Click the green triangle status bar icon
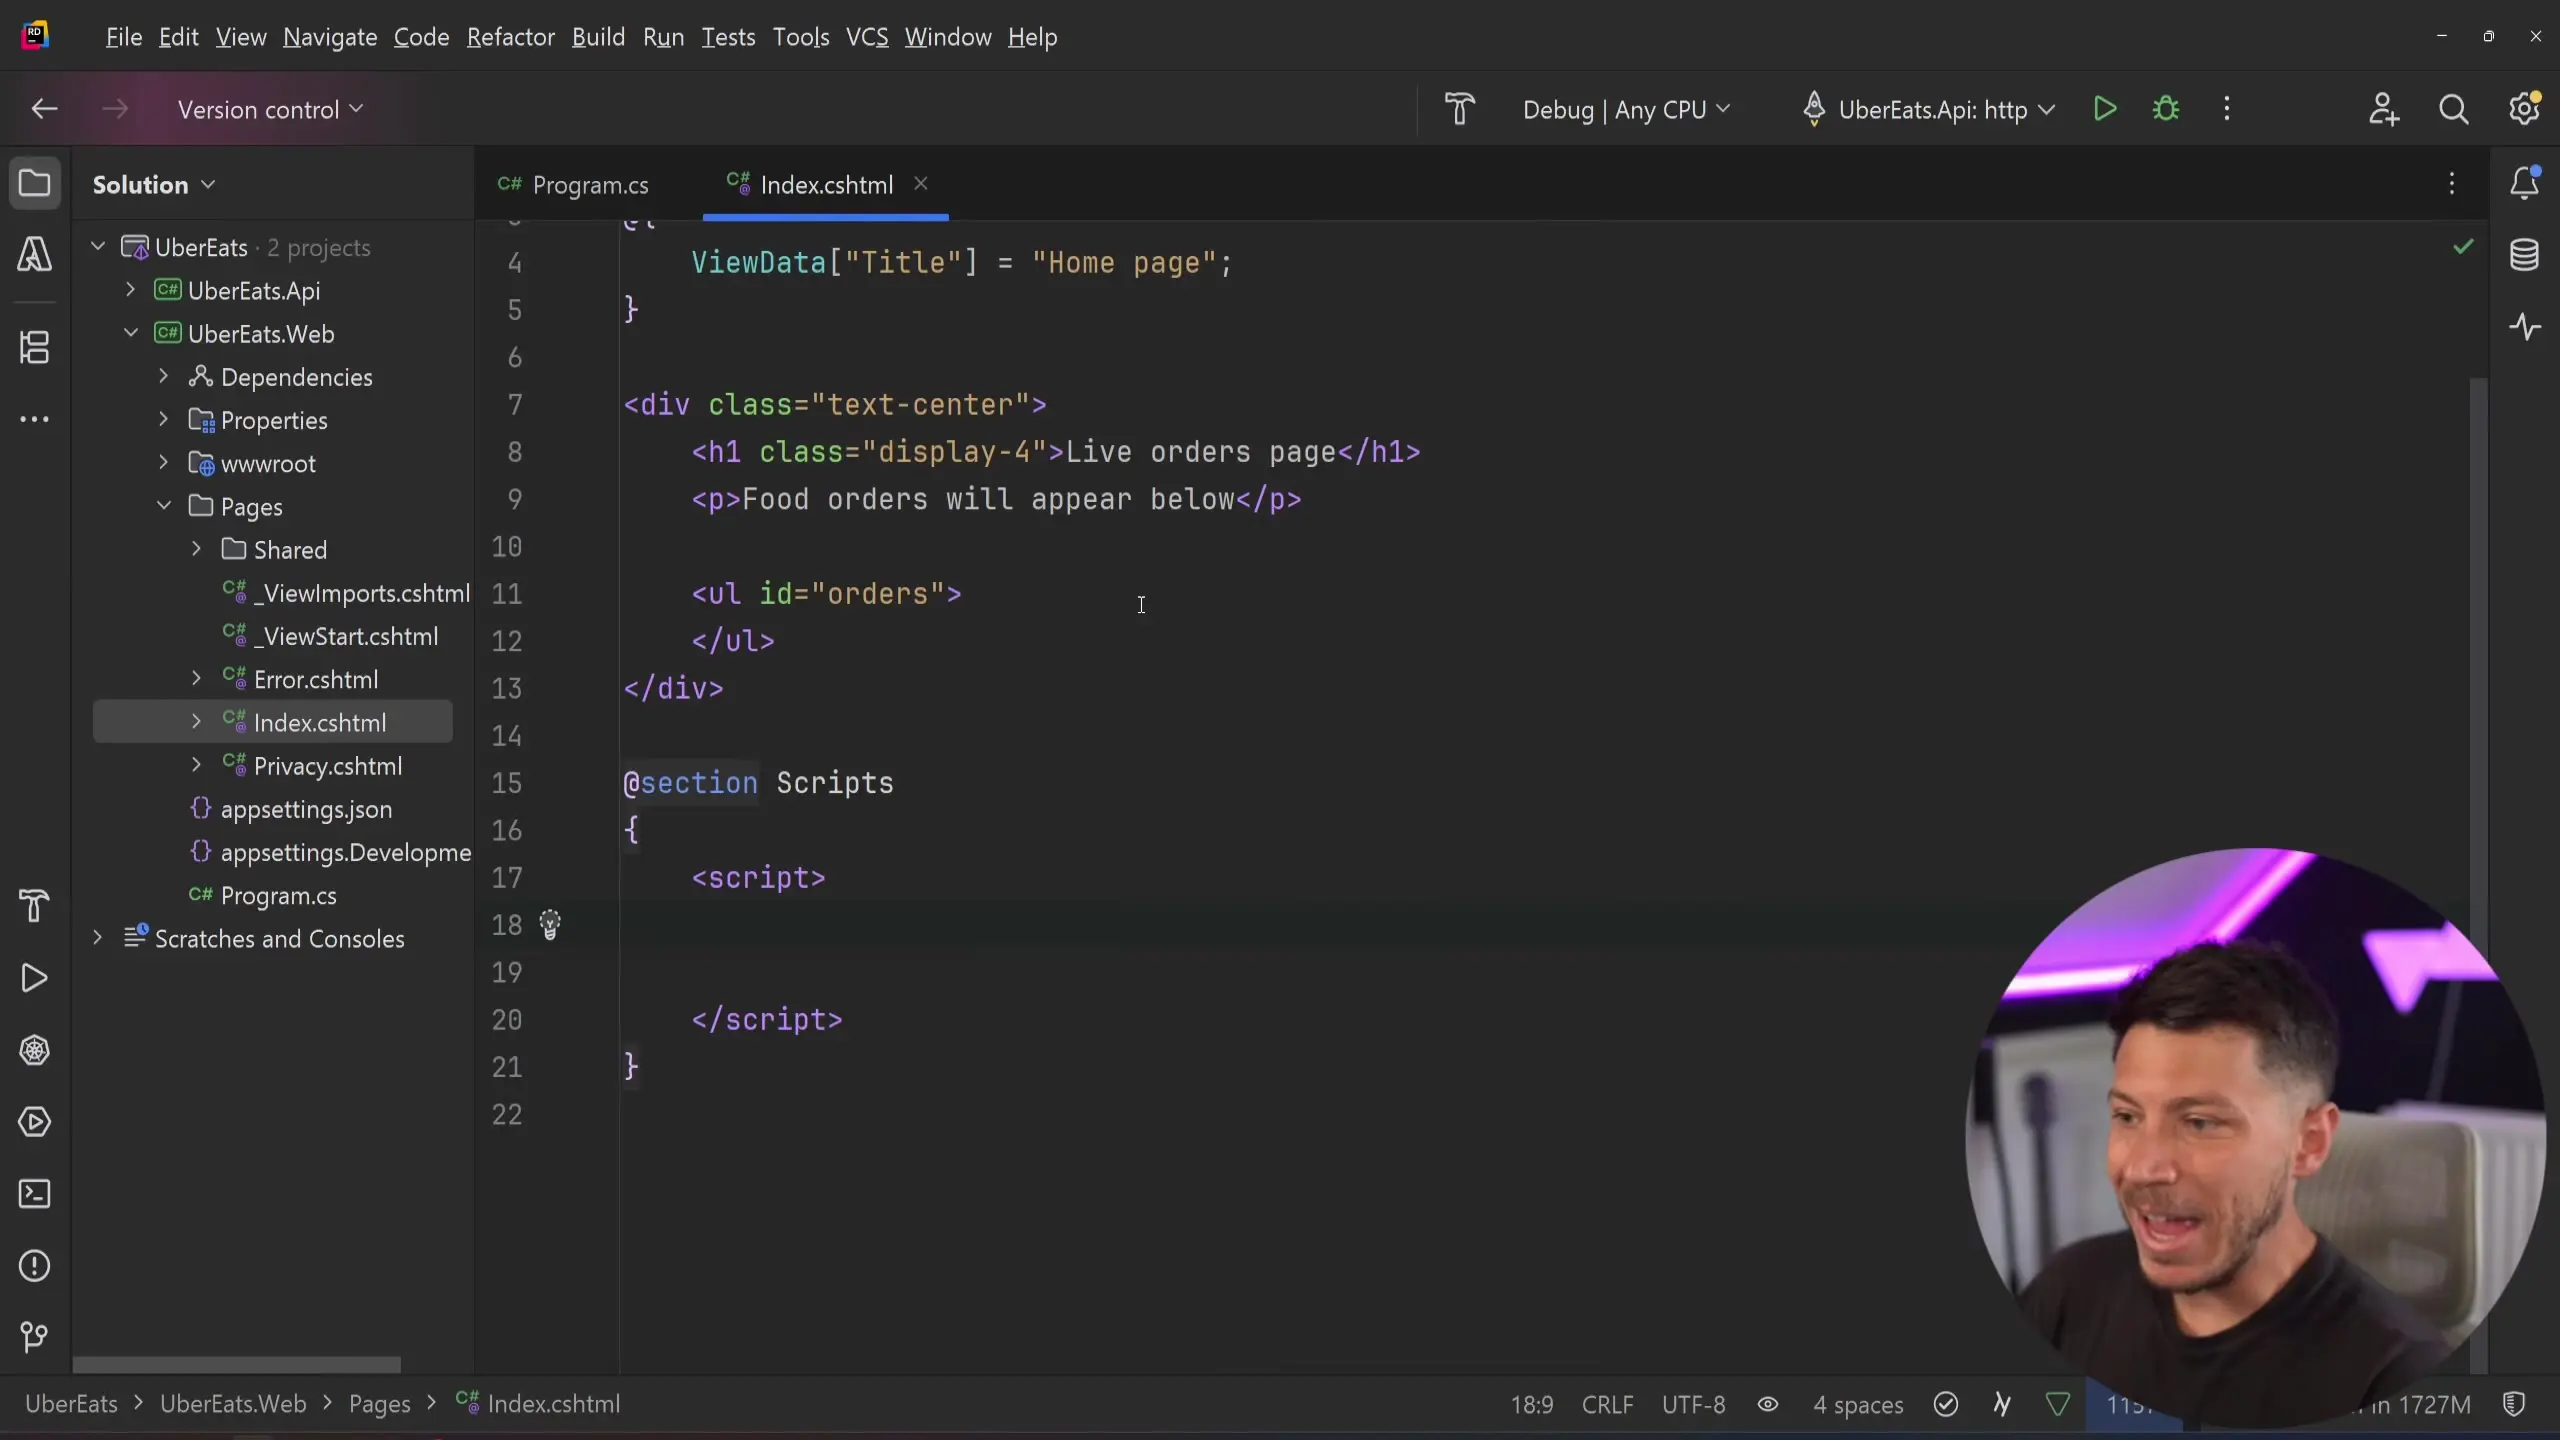The image size is (2560, 1440). [2058, 1404]
